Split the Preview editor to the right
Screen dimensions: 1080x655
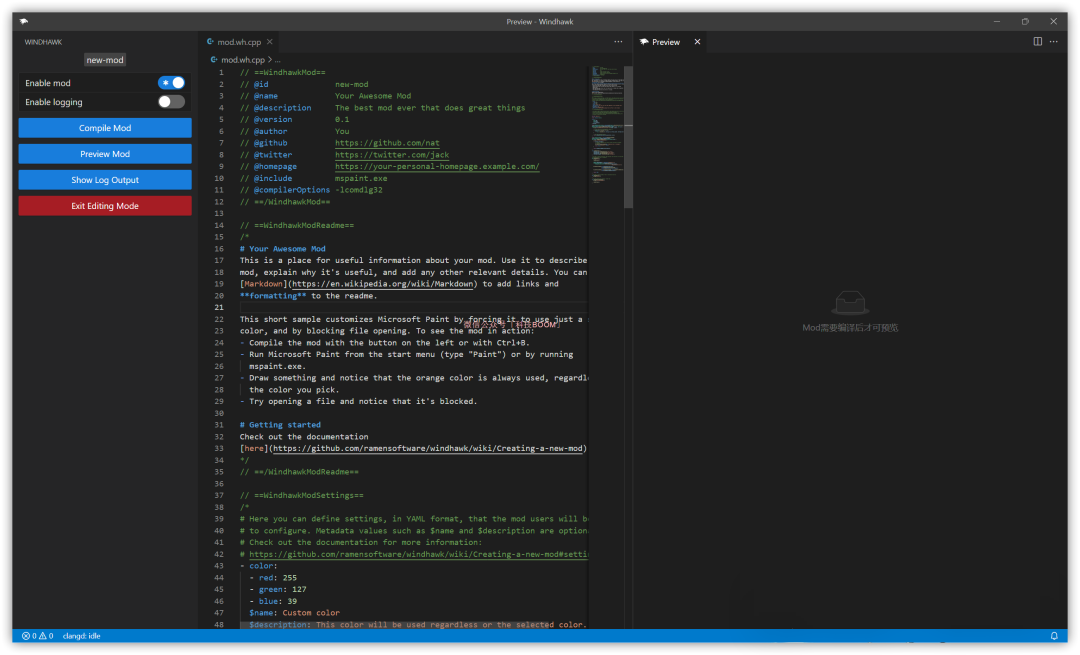[x=1037, y=42]
